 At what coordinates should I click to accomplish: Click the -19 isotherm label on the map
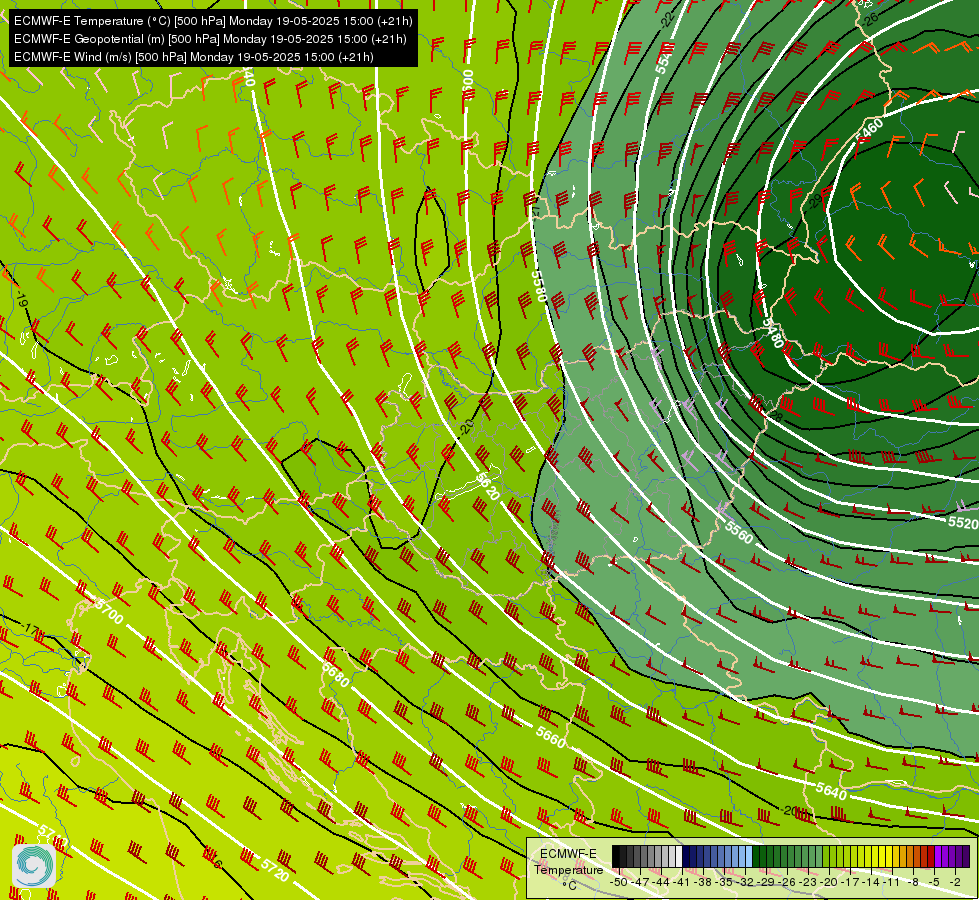pyautogui.click(x=22, y=299)
